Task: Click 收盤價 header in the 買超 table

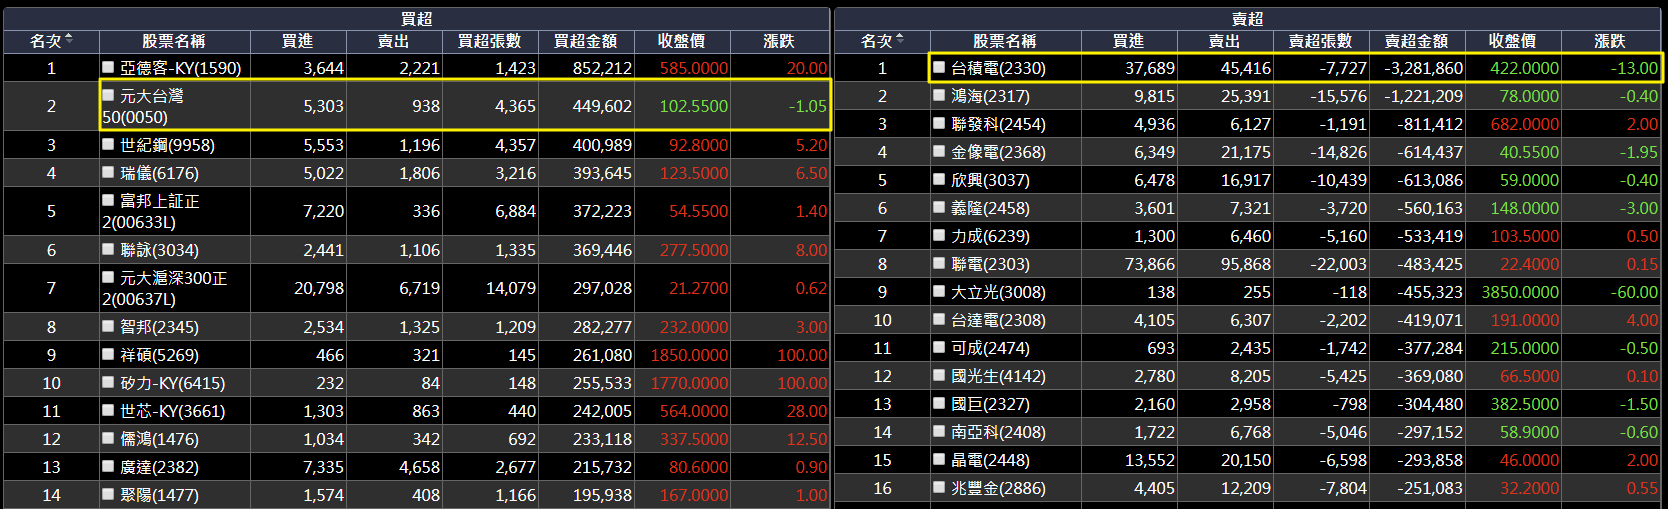Action: coord(682,41)
